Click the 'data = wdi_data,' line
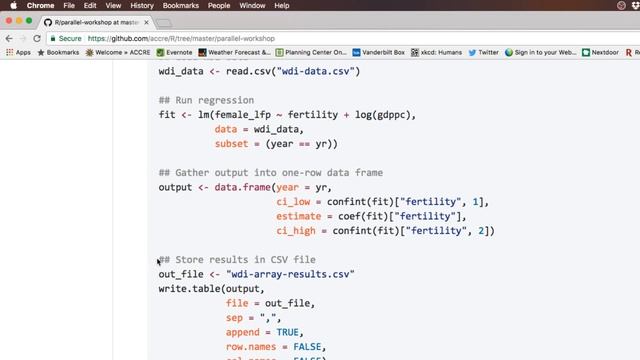 click(259, 129)
